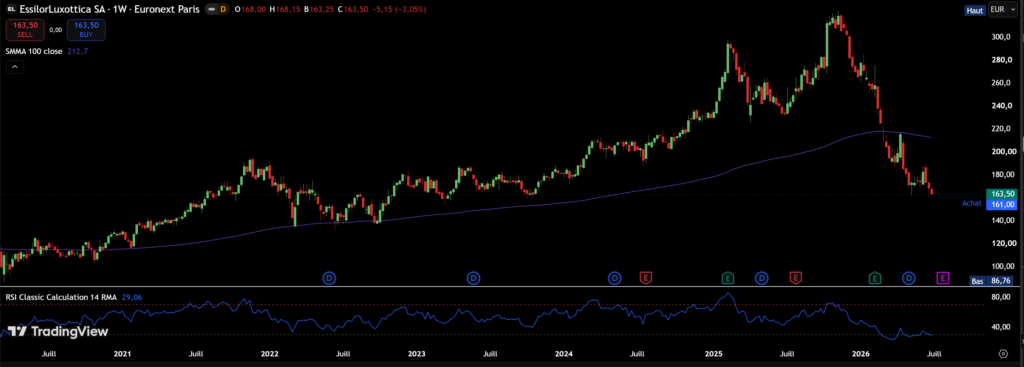Viewport: 1024px width, 367px height.
Task: Open the red earnings E marker of mid-2024
Action: 646,279
